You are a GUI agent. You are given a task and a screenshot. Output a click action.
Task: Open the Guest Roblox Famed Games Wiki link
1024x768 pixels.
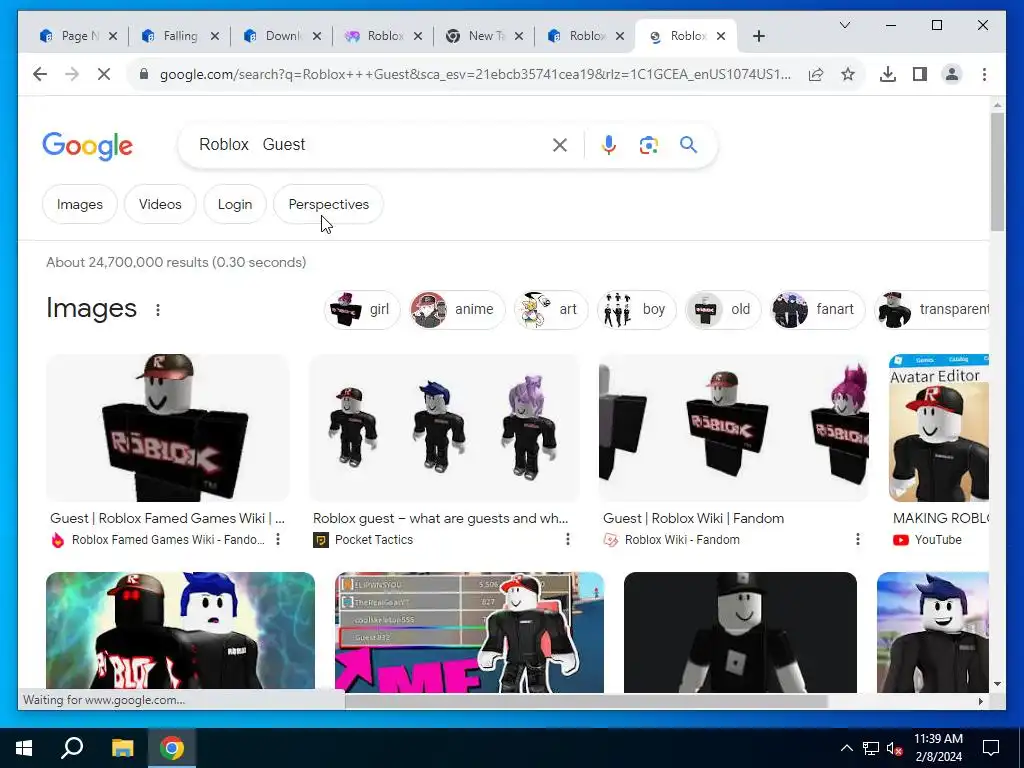(167, 519)
